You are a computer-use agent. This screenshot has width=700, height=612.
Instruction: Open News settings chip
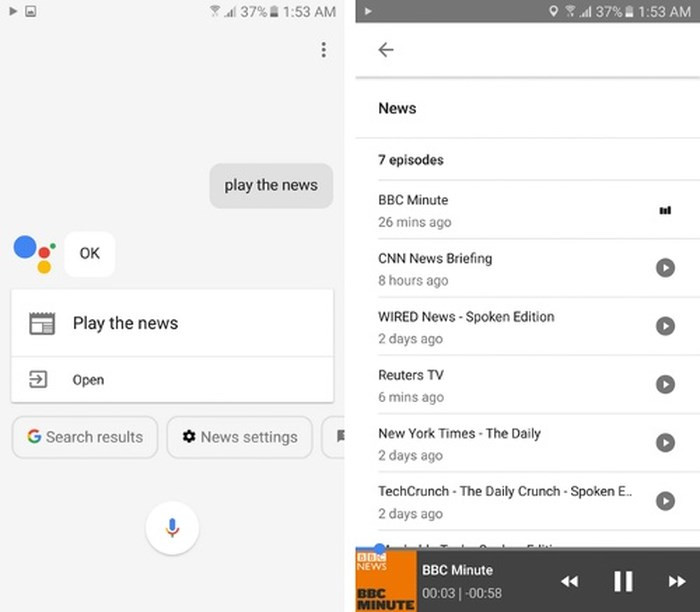click(x=240, y=437)
